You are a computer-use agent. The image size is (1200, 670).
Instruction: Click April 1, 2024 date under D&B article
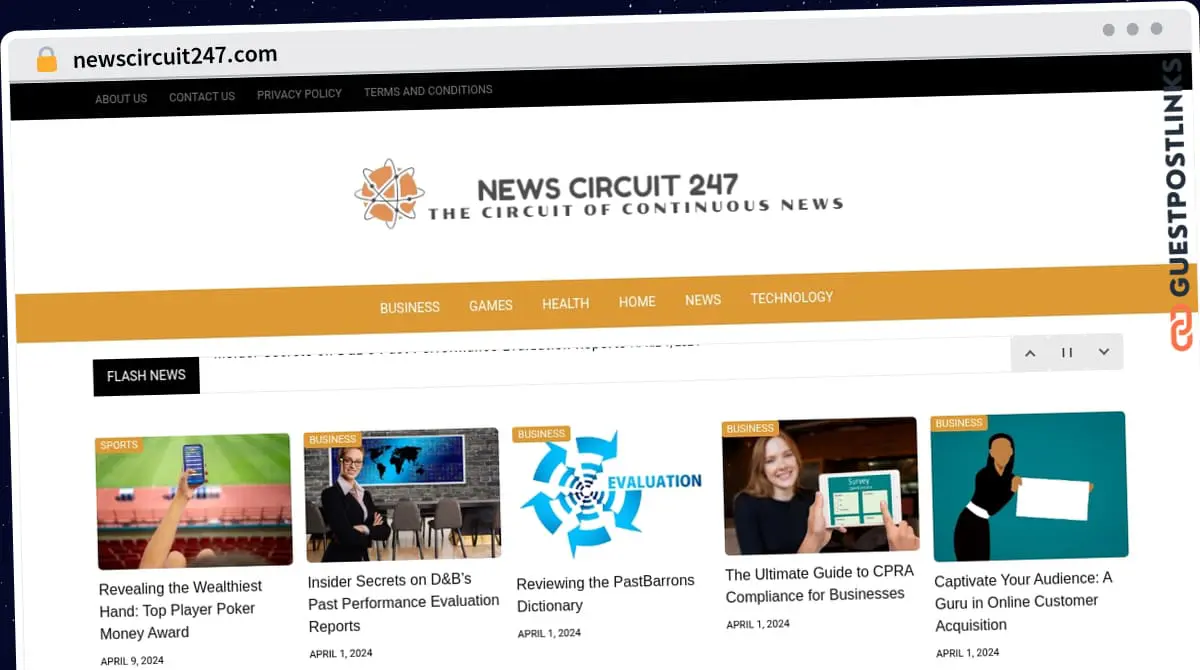tap(341, 654)
